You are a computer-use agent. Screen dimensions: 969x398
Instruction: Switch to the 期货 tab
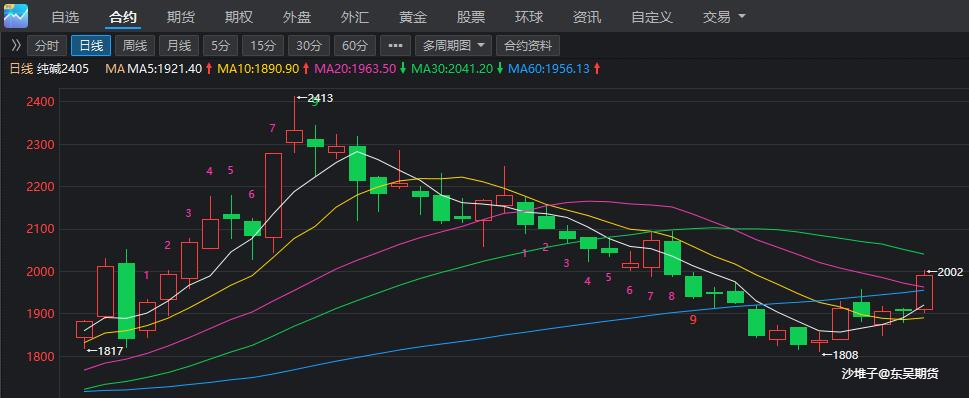[180, 17]
